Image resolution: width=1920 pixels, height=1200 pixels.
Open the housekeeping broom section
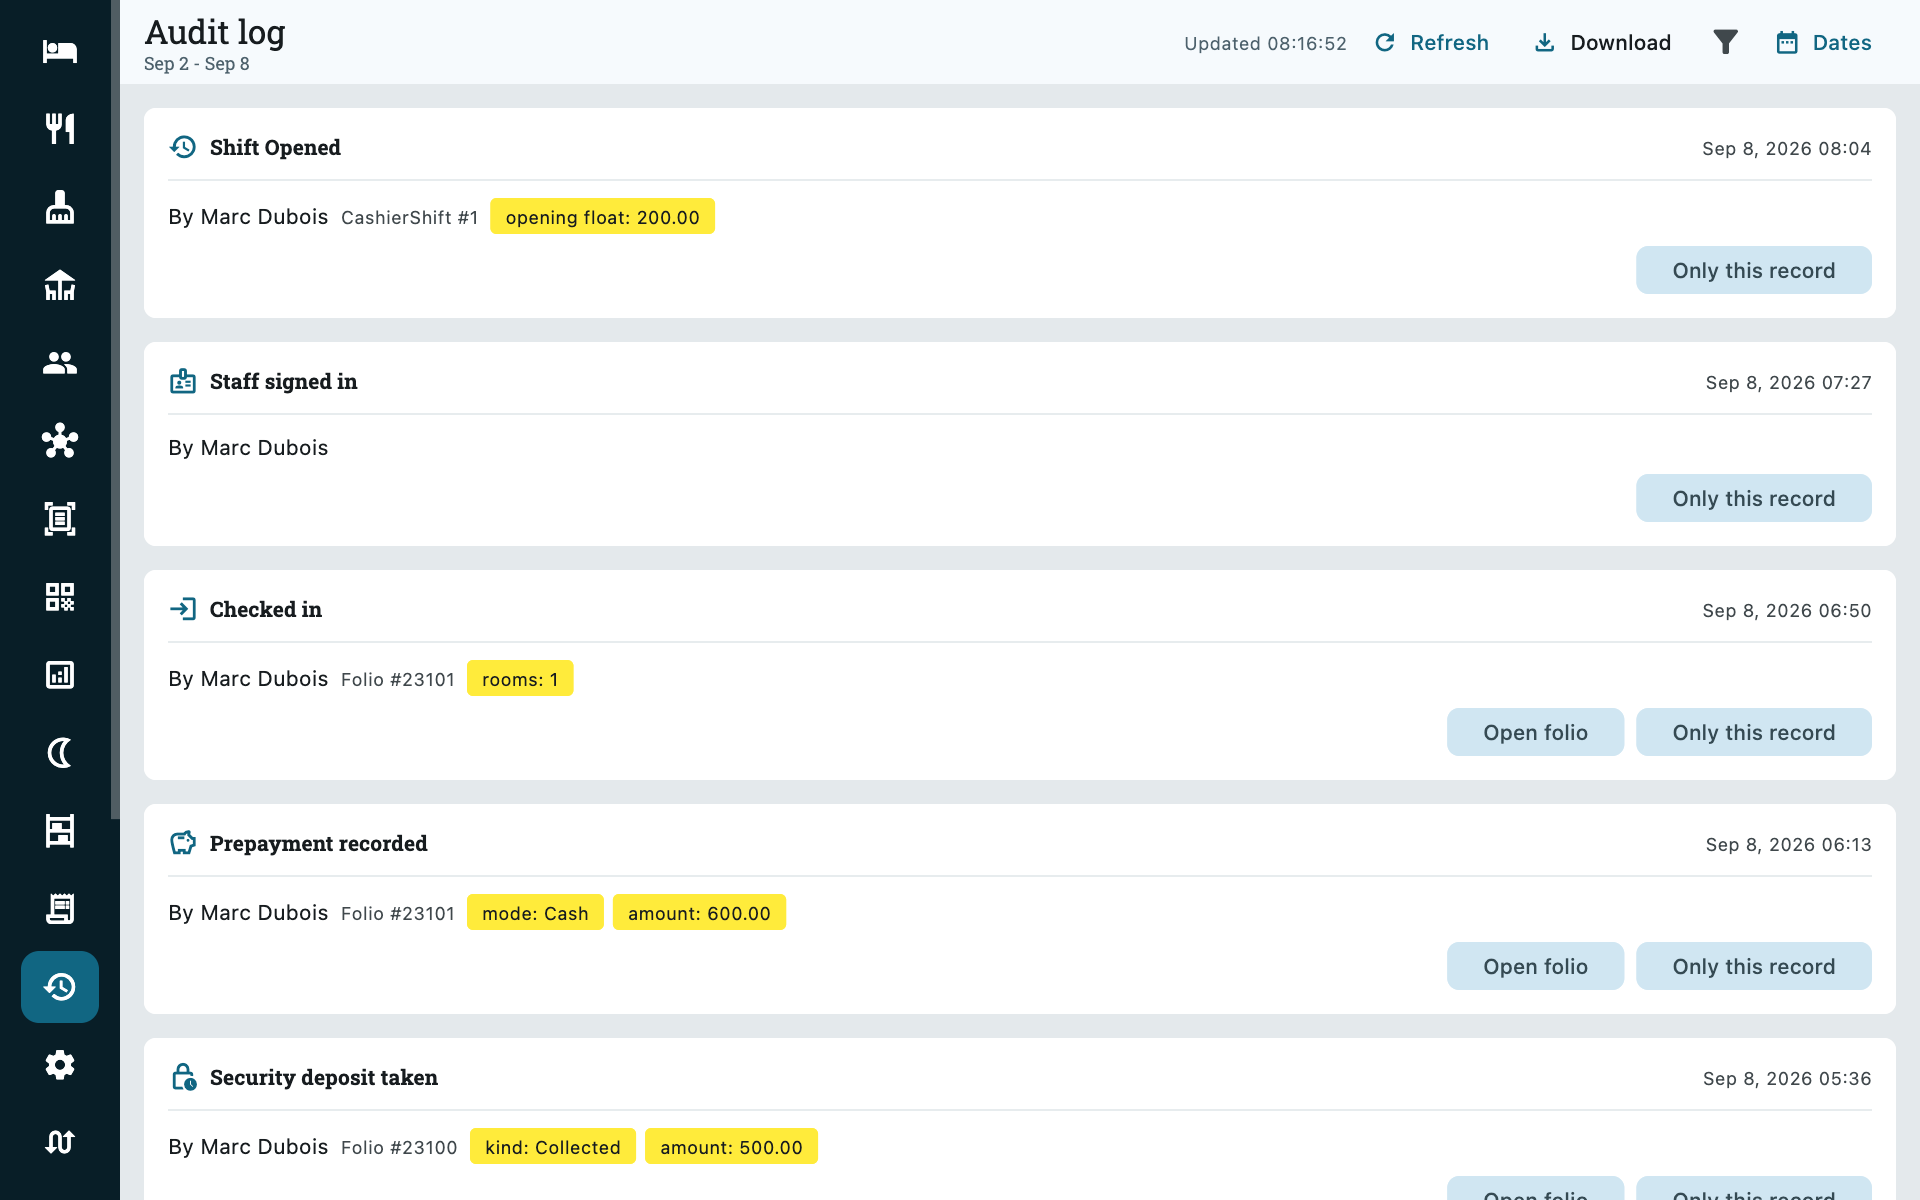(60, 207)
